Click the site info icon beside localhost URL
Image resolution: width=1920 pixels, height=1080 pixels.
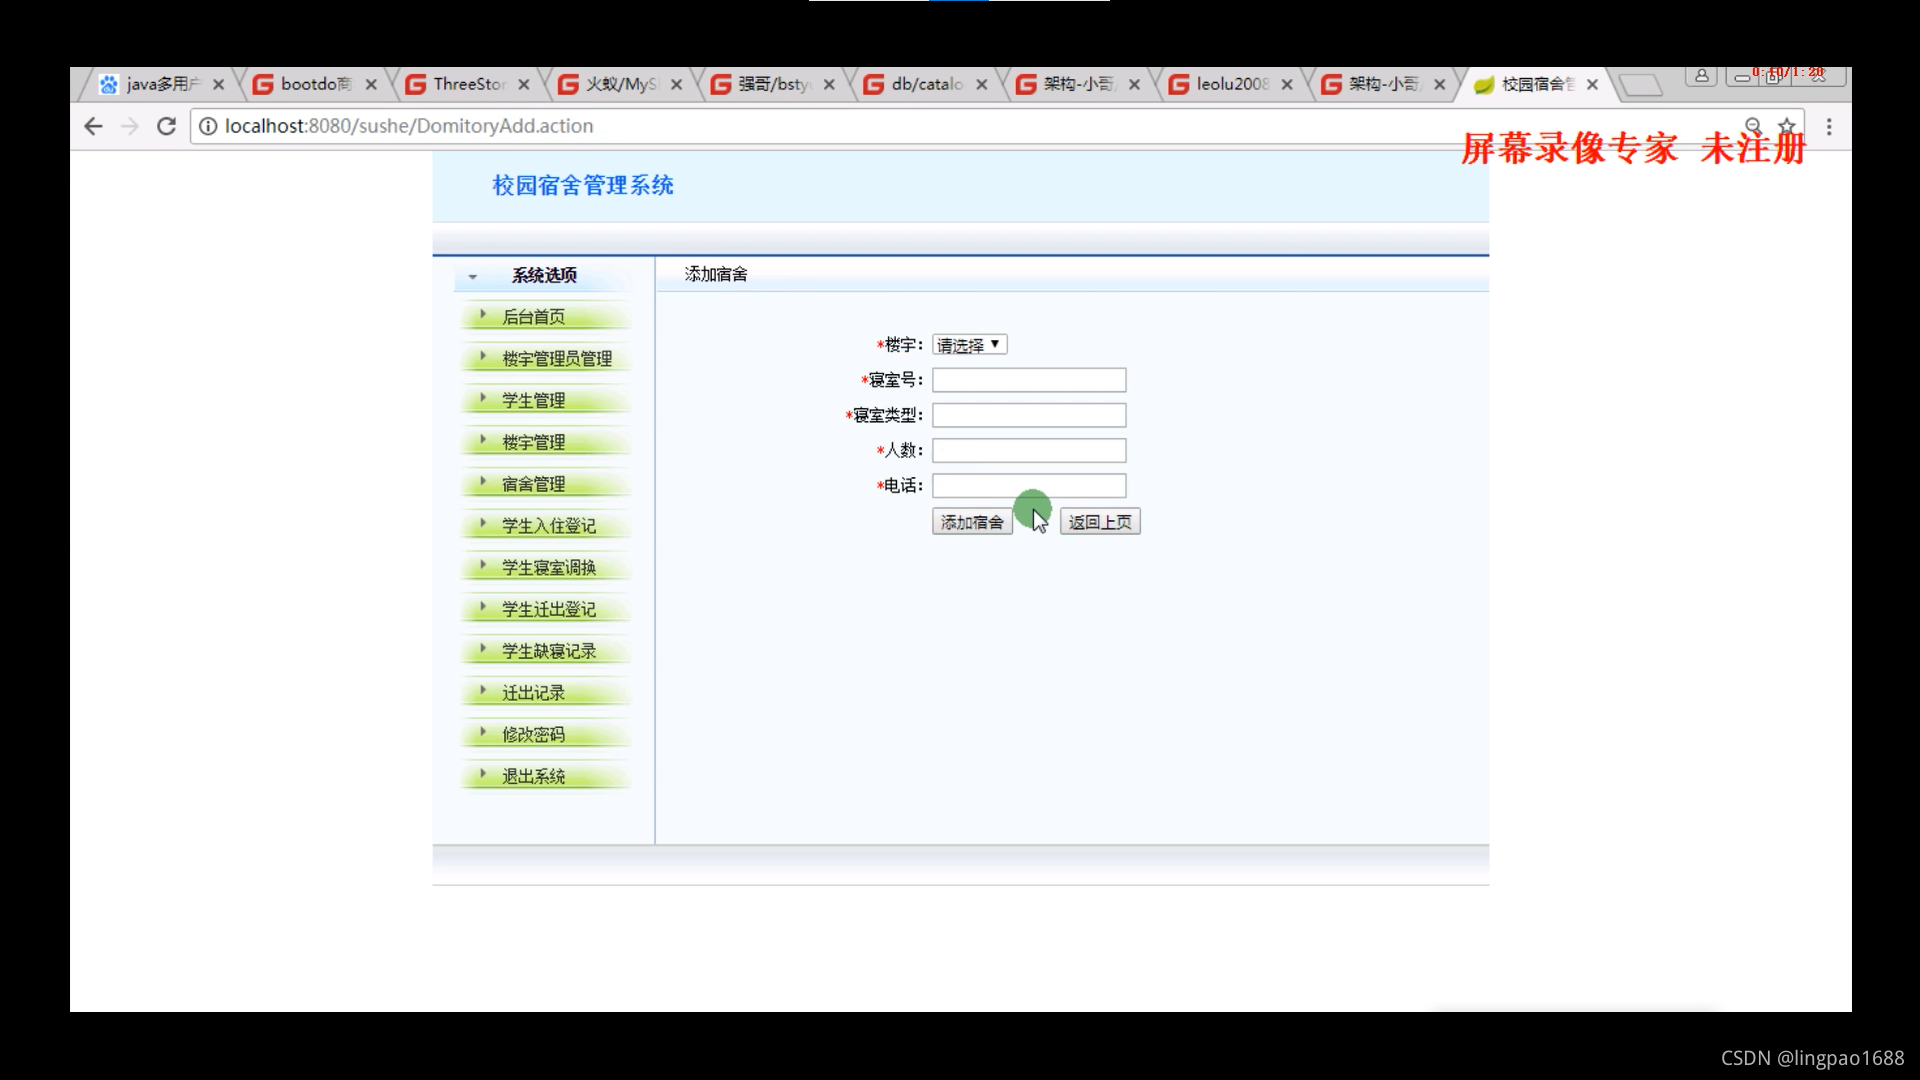(208, 126)
